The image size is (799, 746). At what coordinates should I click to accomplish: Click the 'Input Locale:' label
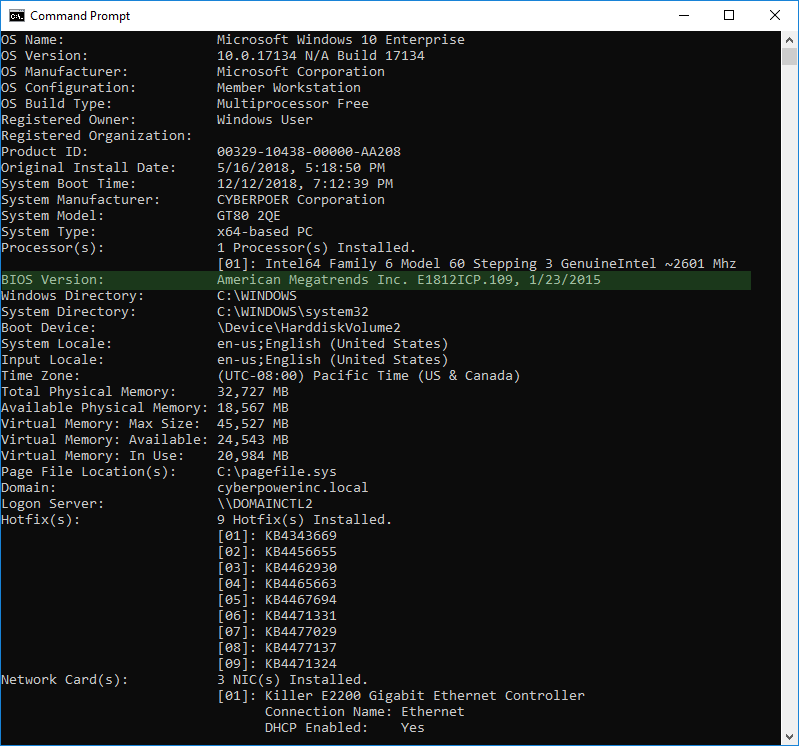click(x=52, y=360)
